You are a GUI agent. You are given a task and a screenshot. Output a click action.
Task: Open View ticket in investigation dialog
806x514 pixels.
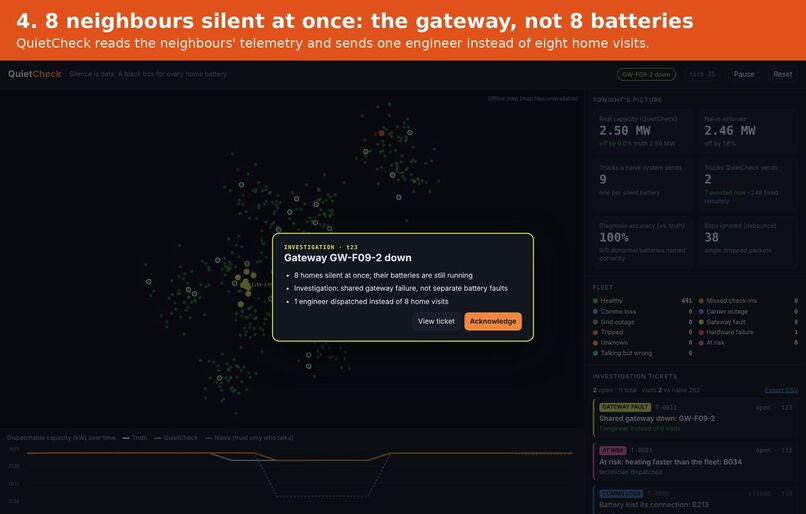point(436,321)
